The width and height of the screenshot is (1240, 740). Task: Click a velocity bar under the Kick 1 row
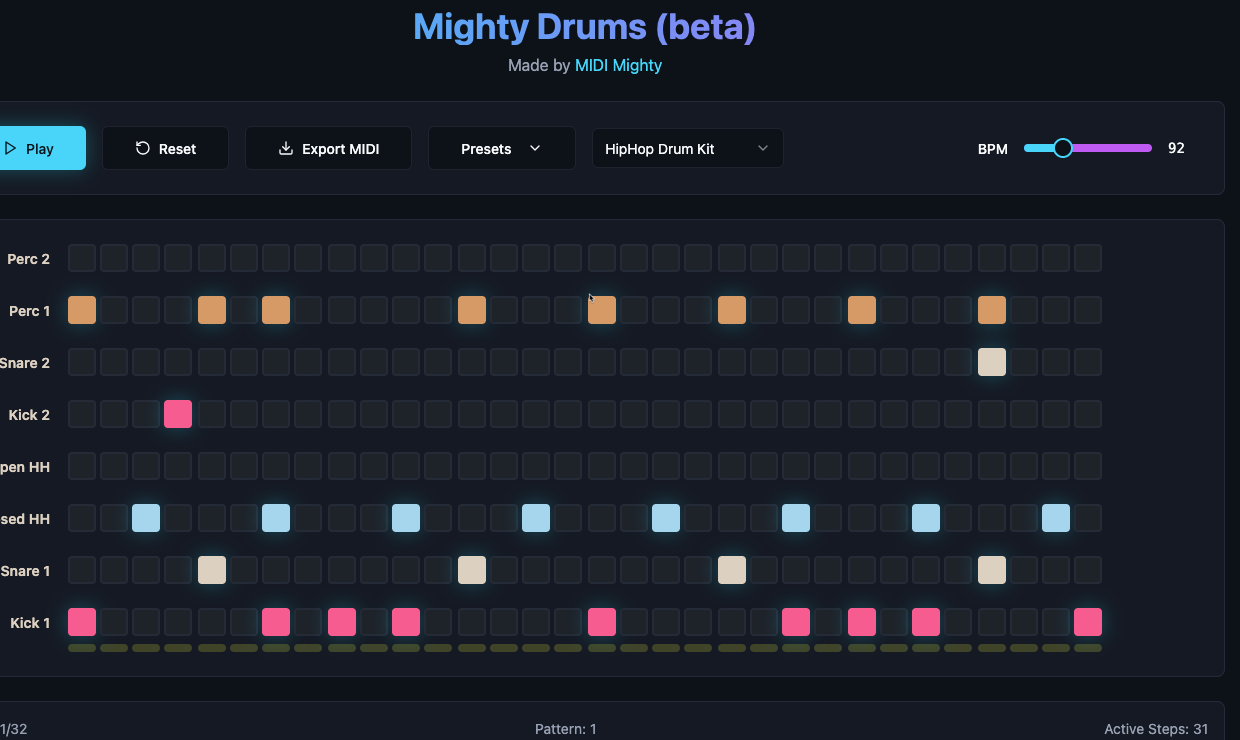click(81, 648)
